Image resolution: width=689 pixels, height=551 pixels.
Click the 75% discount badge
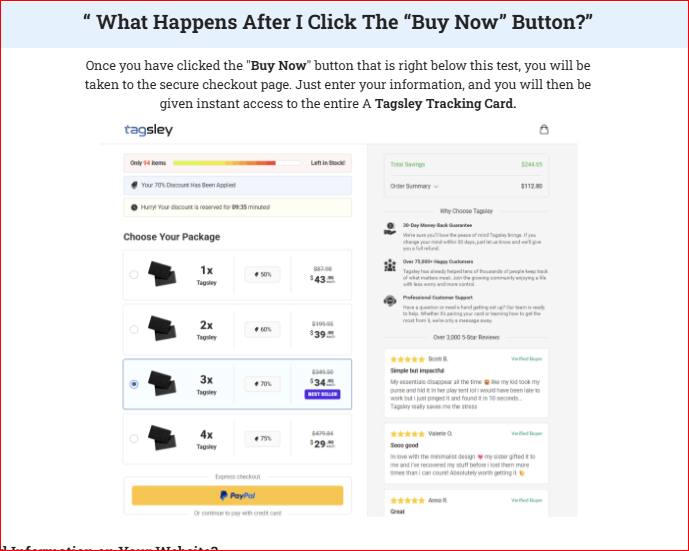[262, 439]
